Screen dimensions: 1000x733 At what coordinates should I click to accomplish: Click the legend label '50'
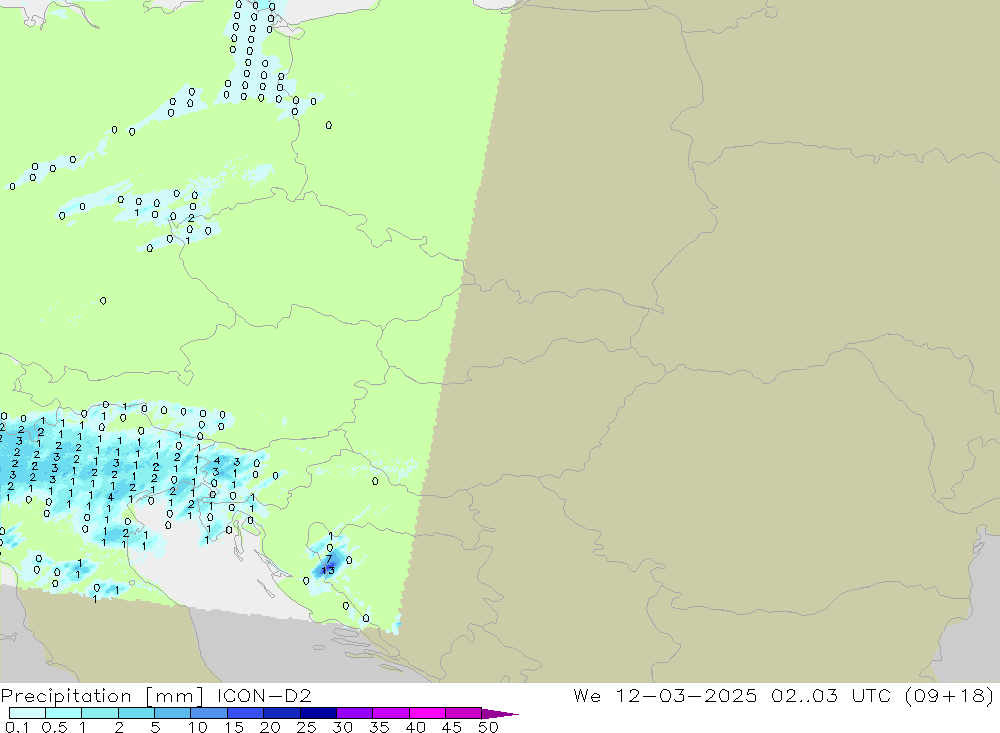pyautogui.click(x=488, y=727)
